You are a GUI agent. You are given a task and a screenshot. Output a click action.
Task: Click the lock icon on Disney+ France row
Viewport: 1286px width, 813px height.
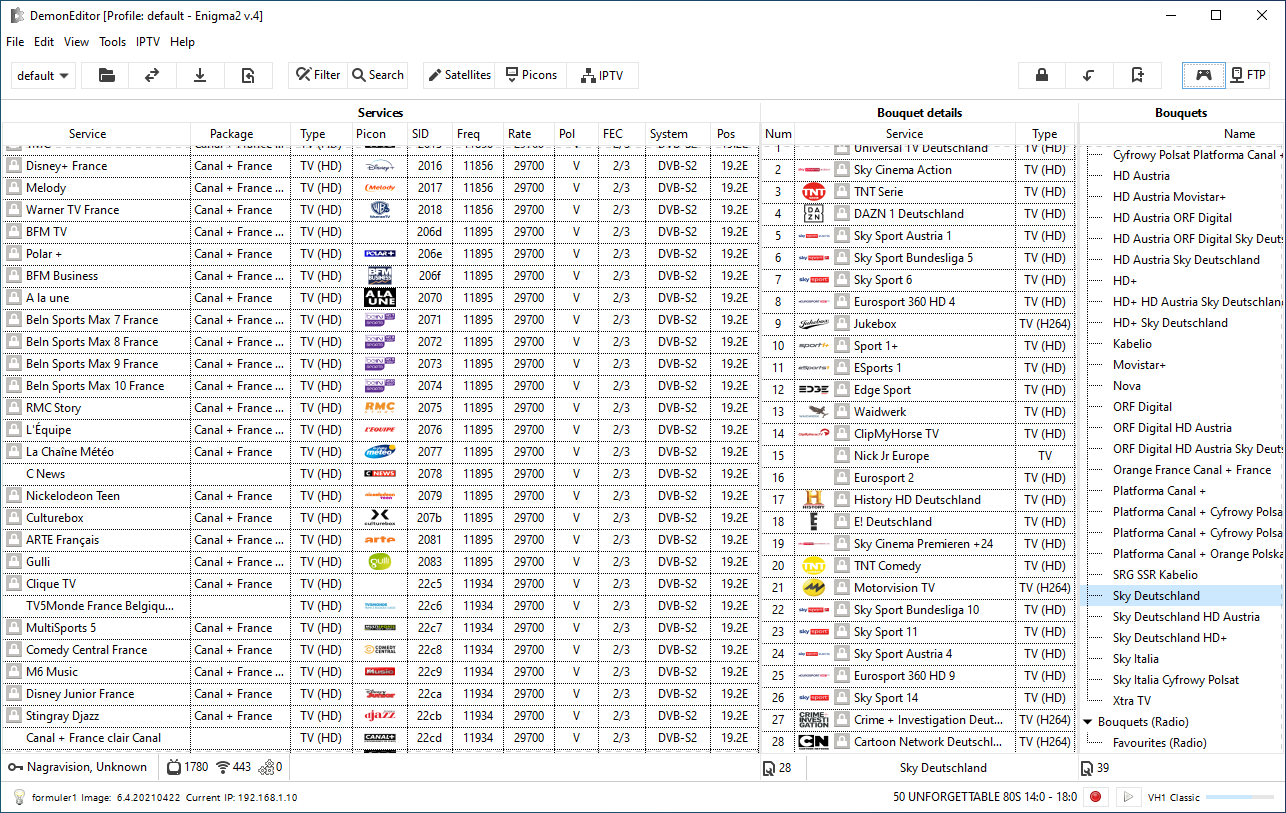14,166
